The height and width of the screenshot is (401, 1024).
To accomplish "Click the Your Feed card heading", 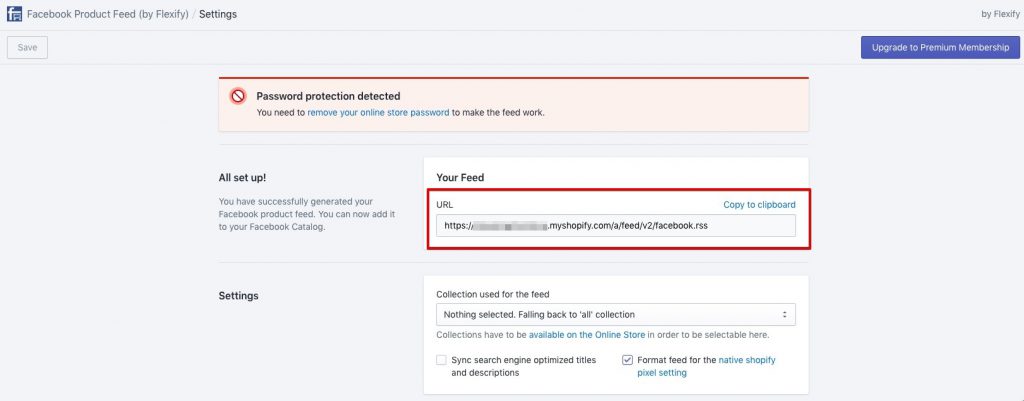I will 460,178.
